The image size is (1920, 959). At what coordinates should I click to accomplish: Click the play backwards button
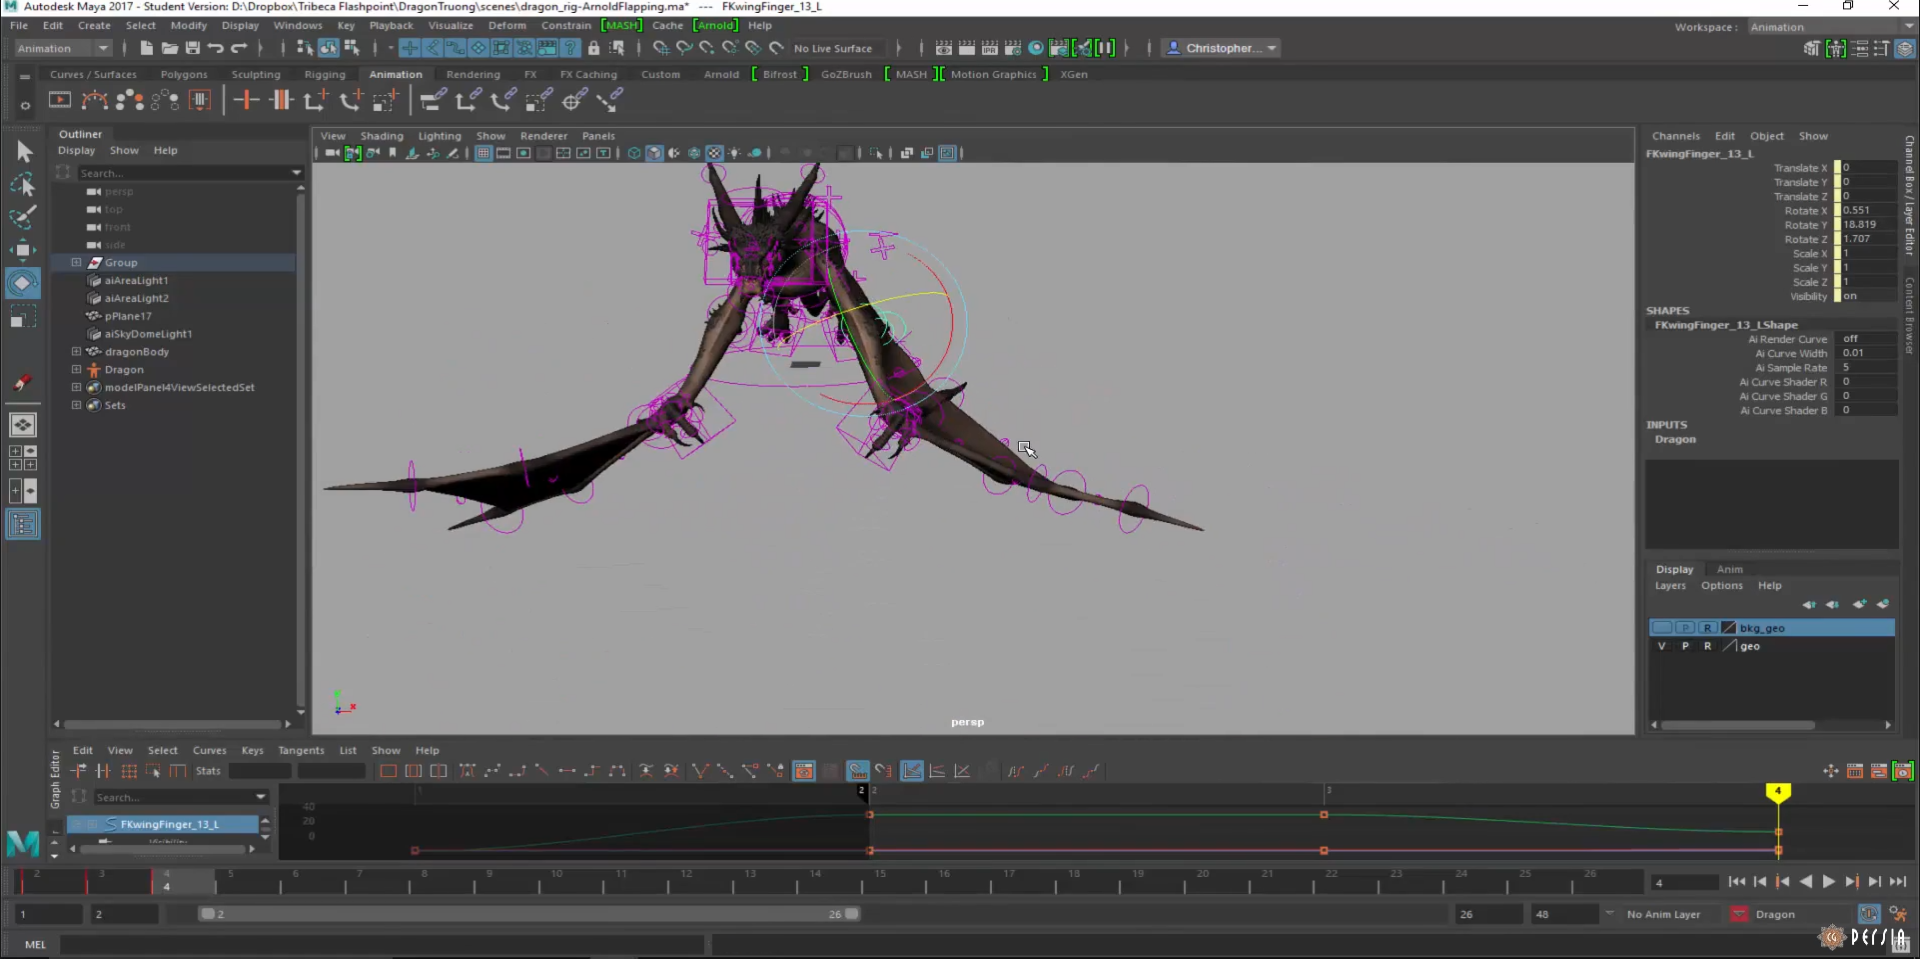pyautogui.click(x=1805, y=881)
